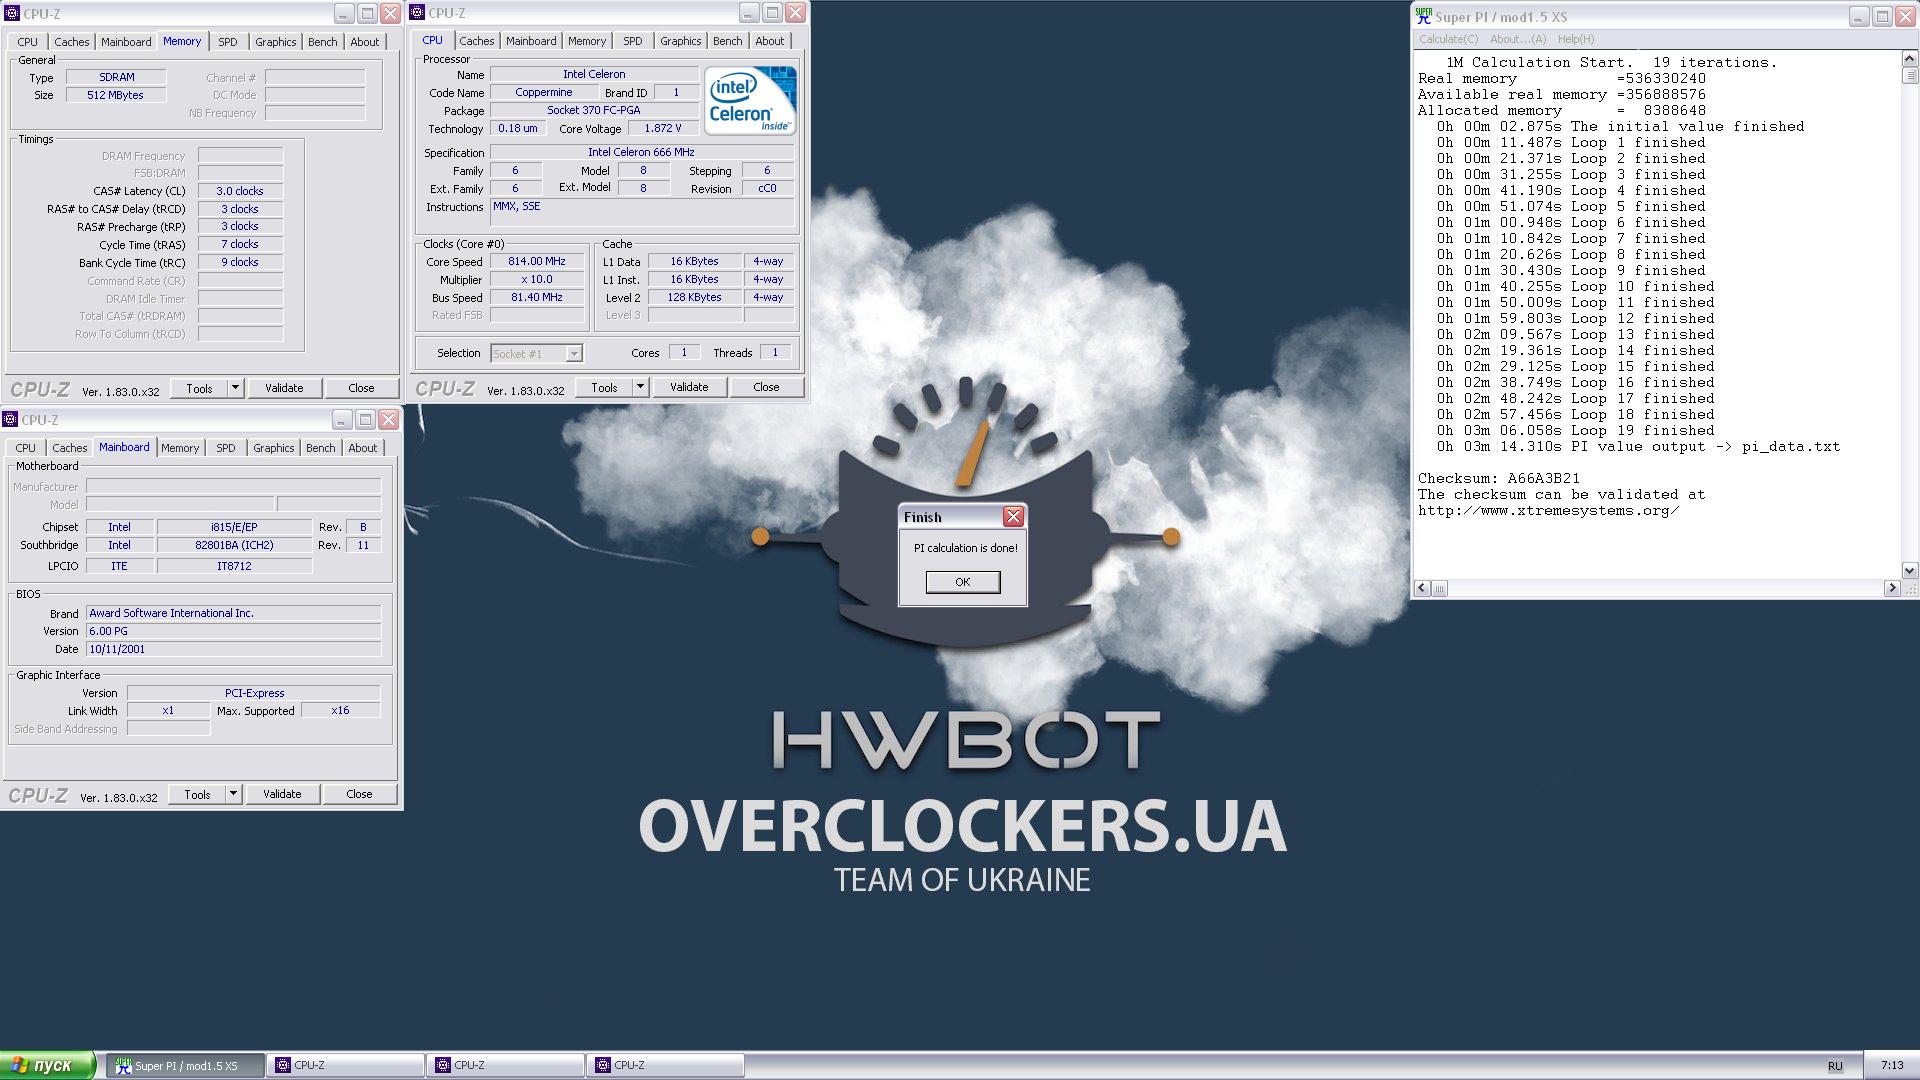The width and height of the screenshot is (1920, 1080).
Task: Click the chipset model i815/E/EP
Action: (234, 527)
